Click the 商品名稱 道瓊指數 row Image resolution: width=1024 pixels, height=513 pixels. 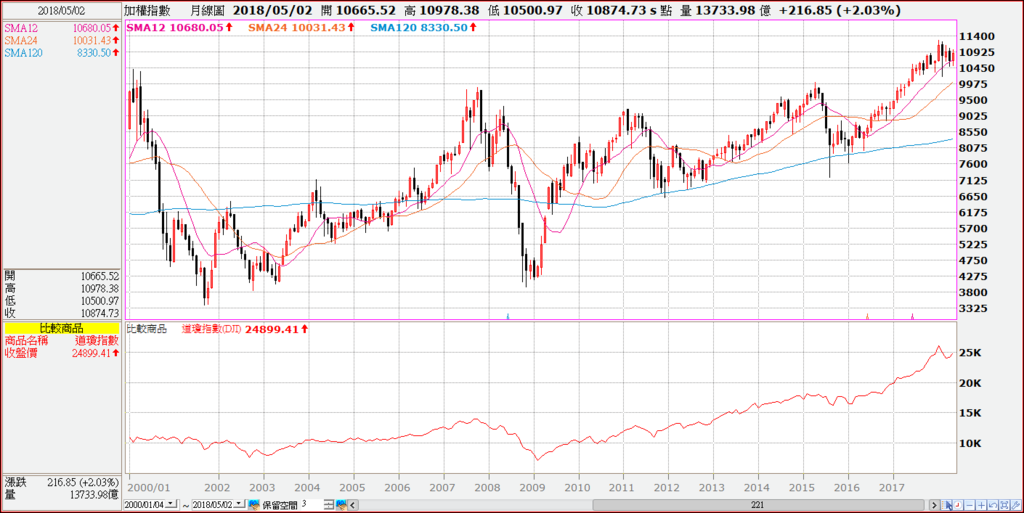point(61,341)
